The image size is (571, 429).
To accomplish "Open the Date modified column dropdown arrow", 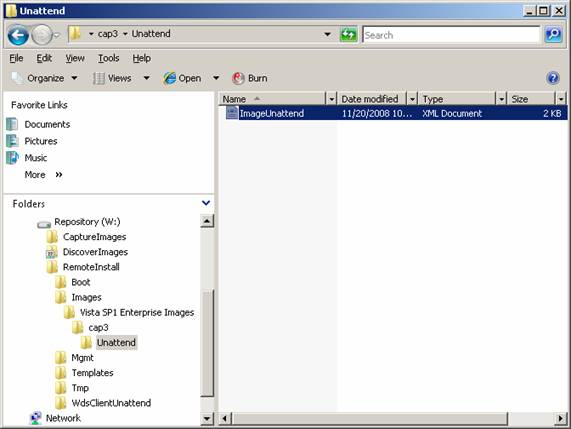I will coord(412,99).
